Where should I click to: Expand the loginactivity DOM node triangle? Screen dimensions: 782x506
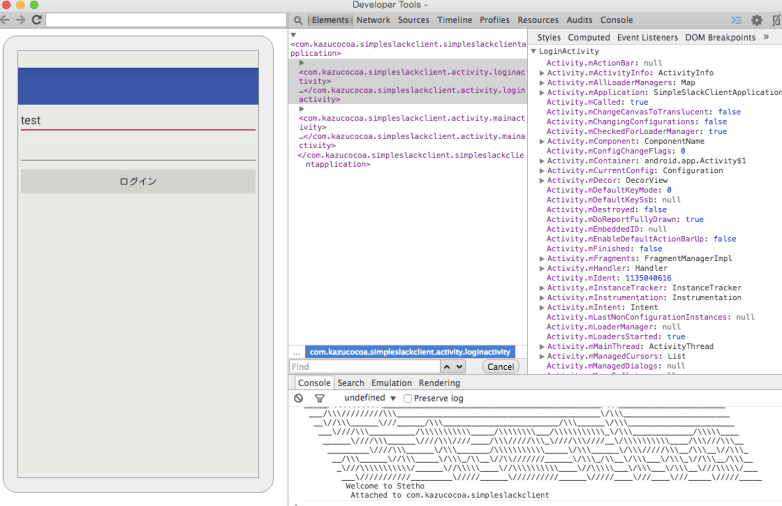(x=302, y=63)
